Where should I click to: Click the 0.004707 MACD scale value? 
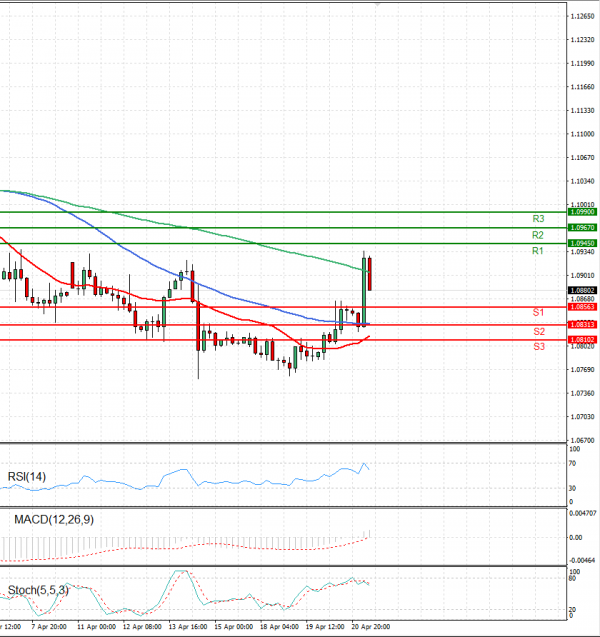click(x=583, y=514)
